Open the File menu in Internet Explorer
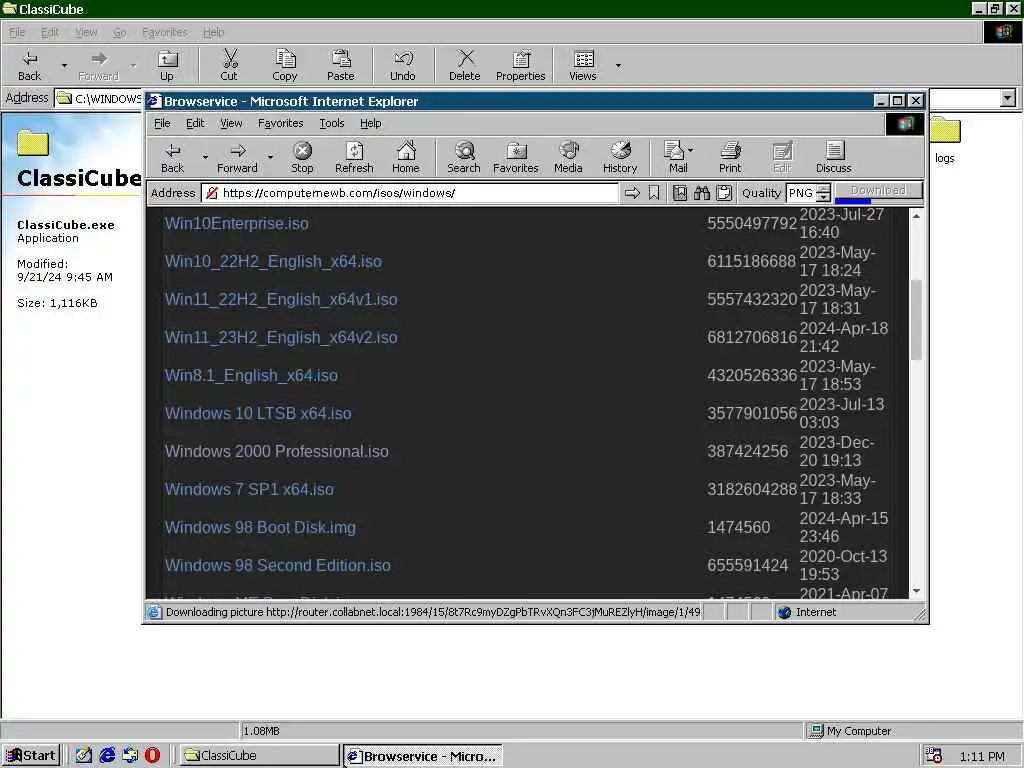 click(x=162, y=123)
